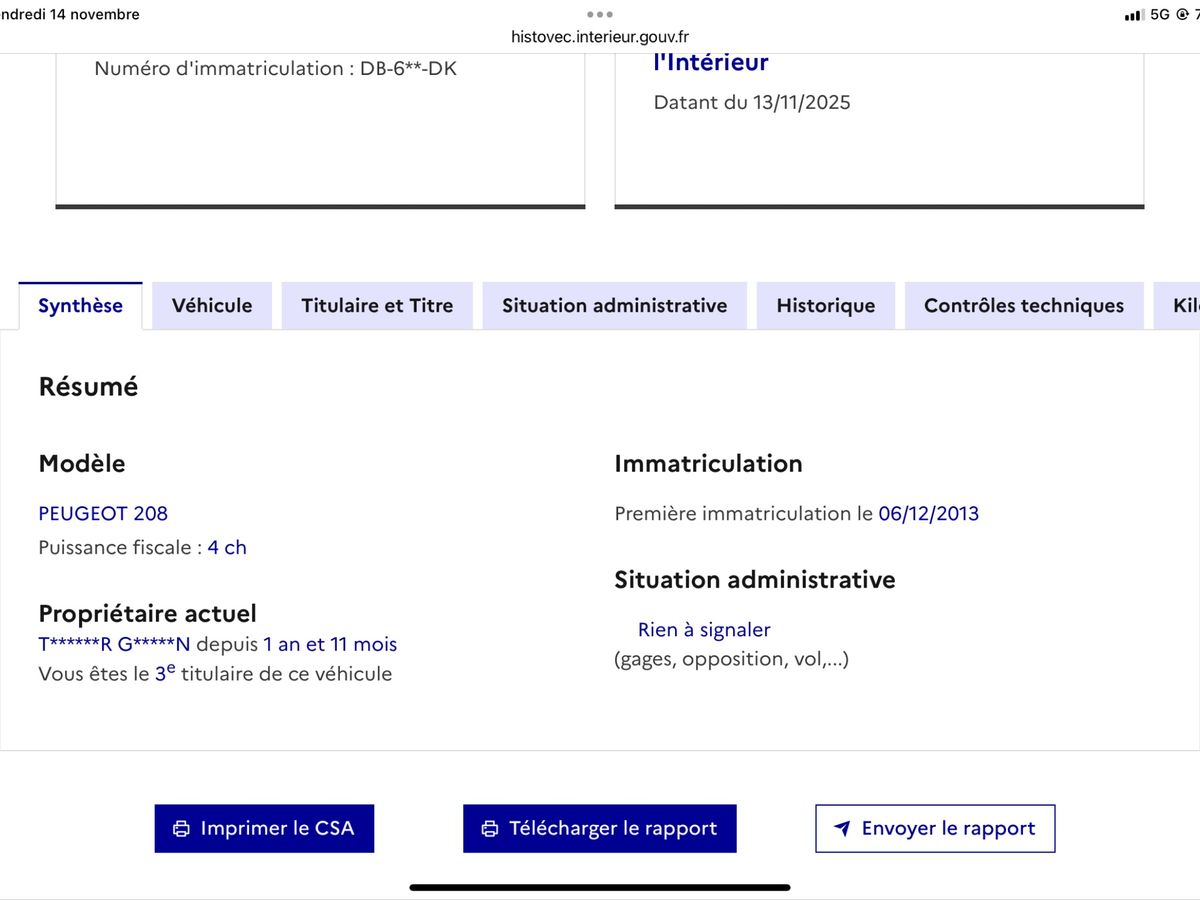This screenshot has width=1200, height=900.
Task: Open the Contrôles techniques tab
Action: [x=1024, y=306]
